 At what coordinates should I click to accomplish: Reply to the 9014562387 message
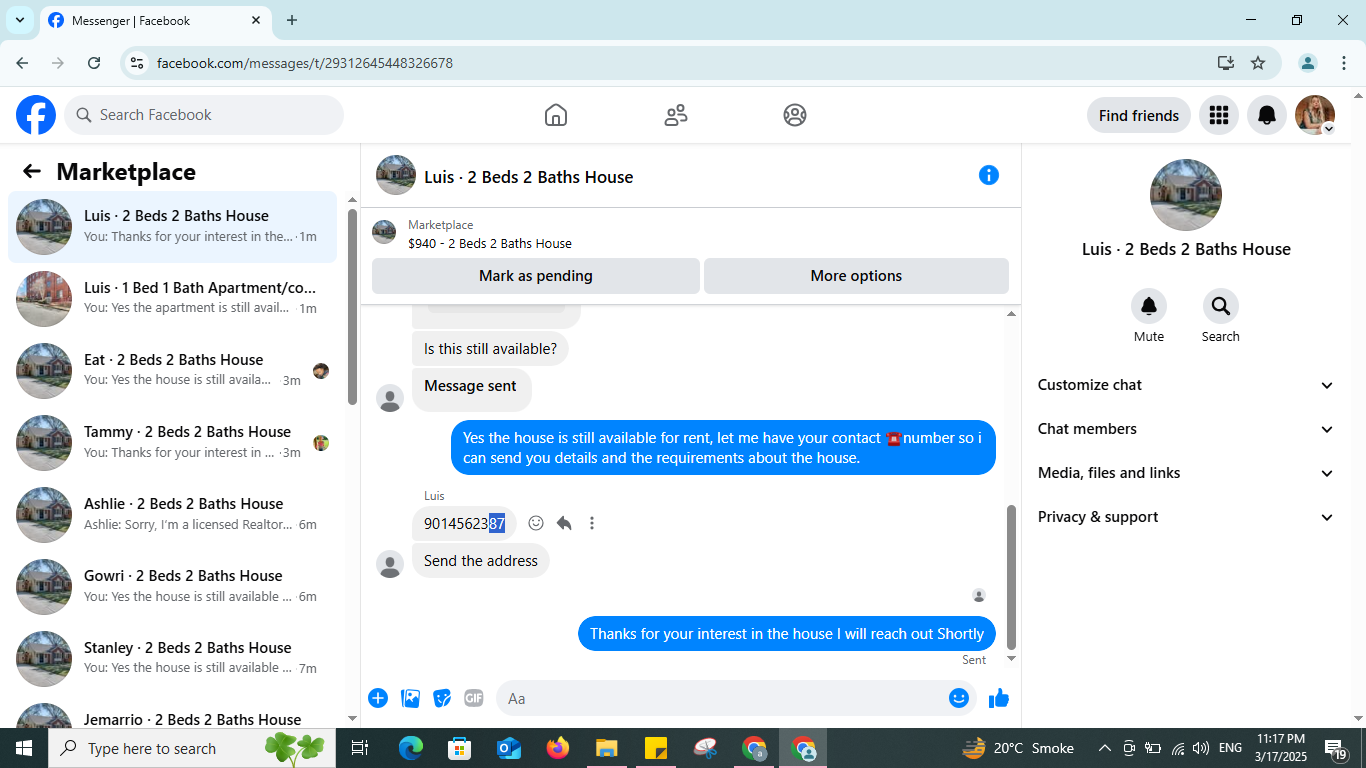(564, 523)
